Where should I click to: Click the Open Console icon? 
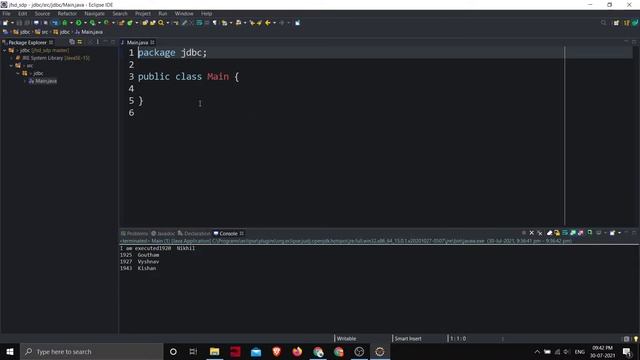pos(612,233)
